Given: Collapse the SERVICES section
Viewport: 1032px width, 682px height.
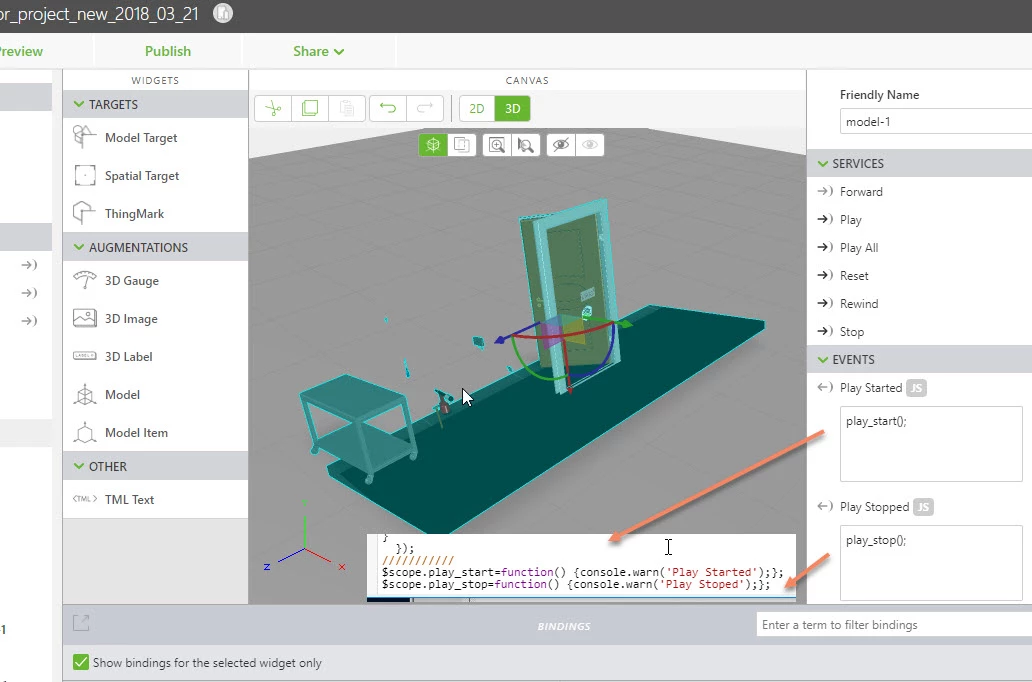Looking at the screenshot, I should point(823,163).
